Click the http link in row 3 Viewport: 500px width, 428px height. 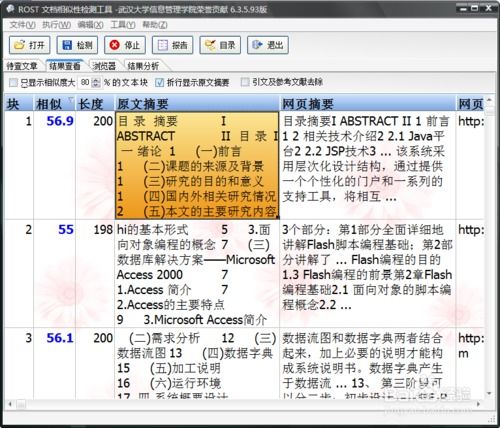pyautogui.click(x=471, y=338)
